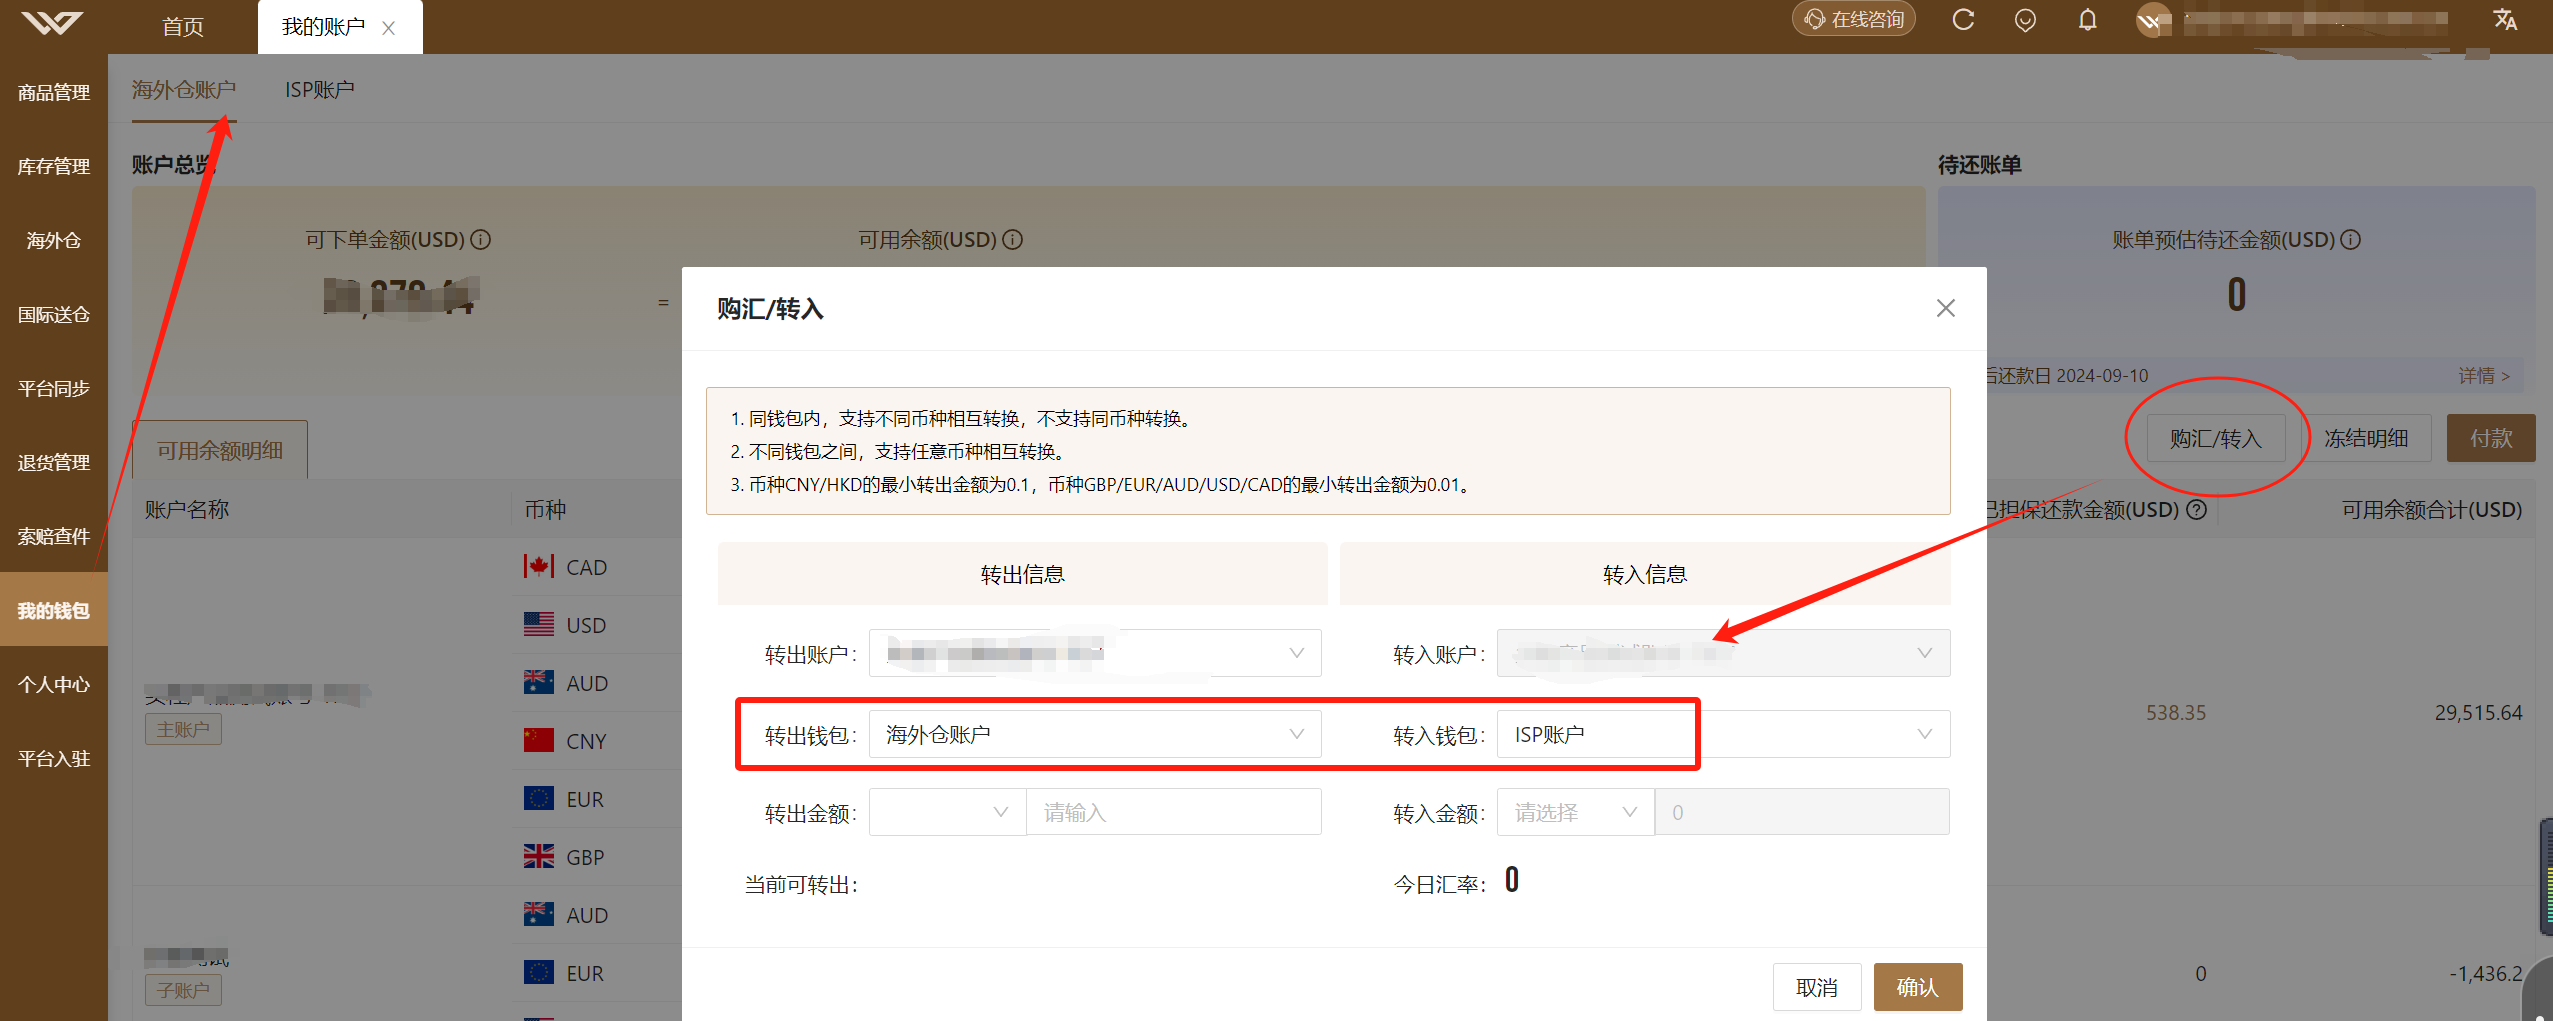Open 索赔查件 in the sidebar

(x=54, y=536)
